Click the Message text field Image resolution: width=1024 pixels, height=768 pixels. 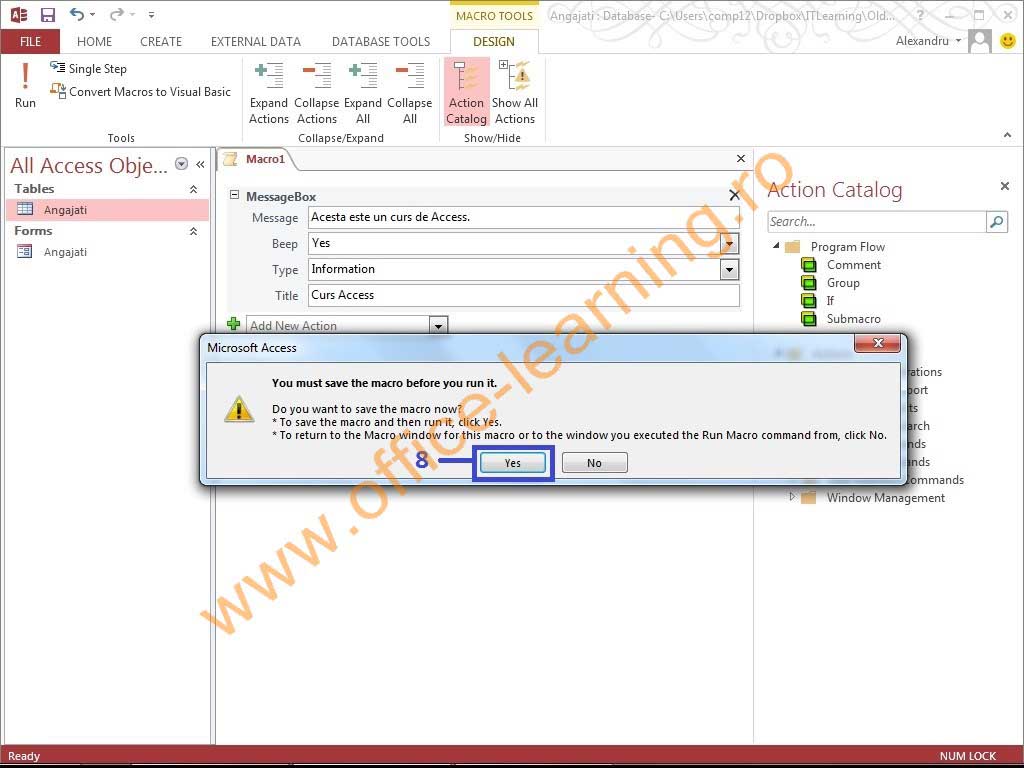click(524, 217)
